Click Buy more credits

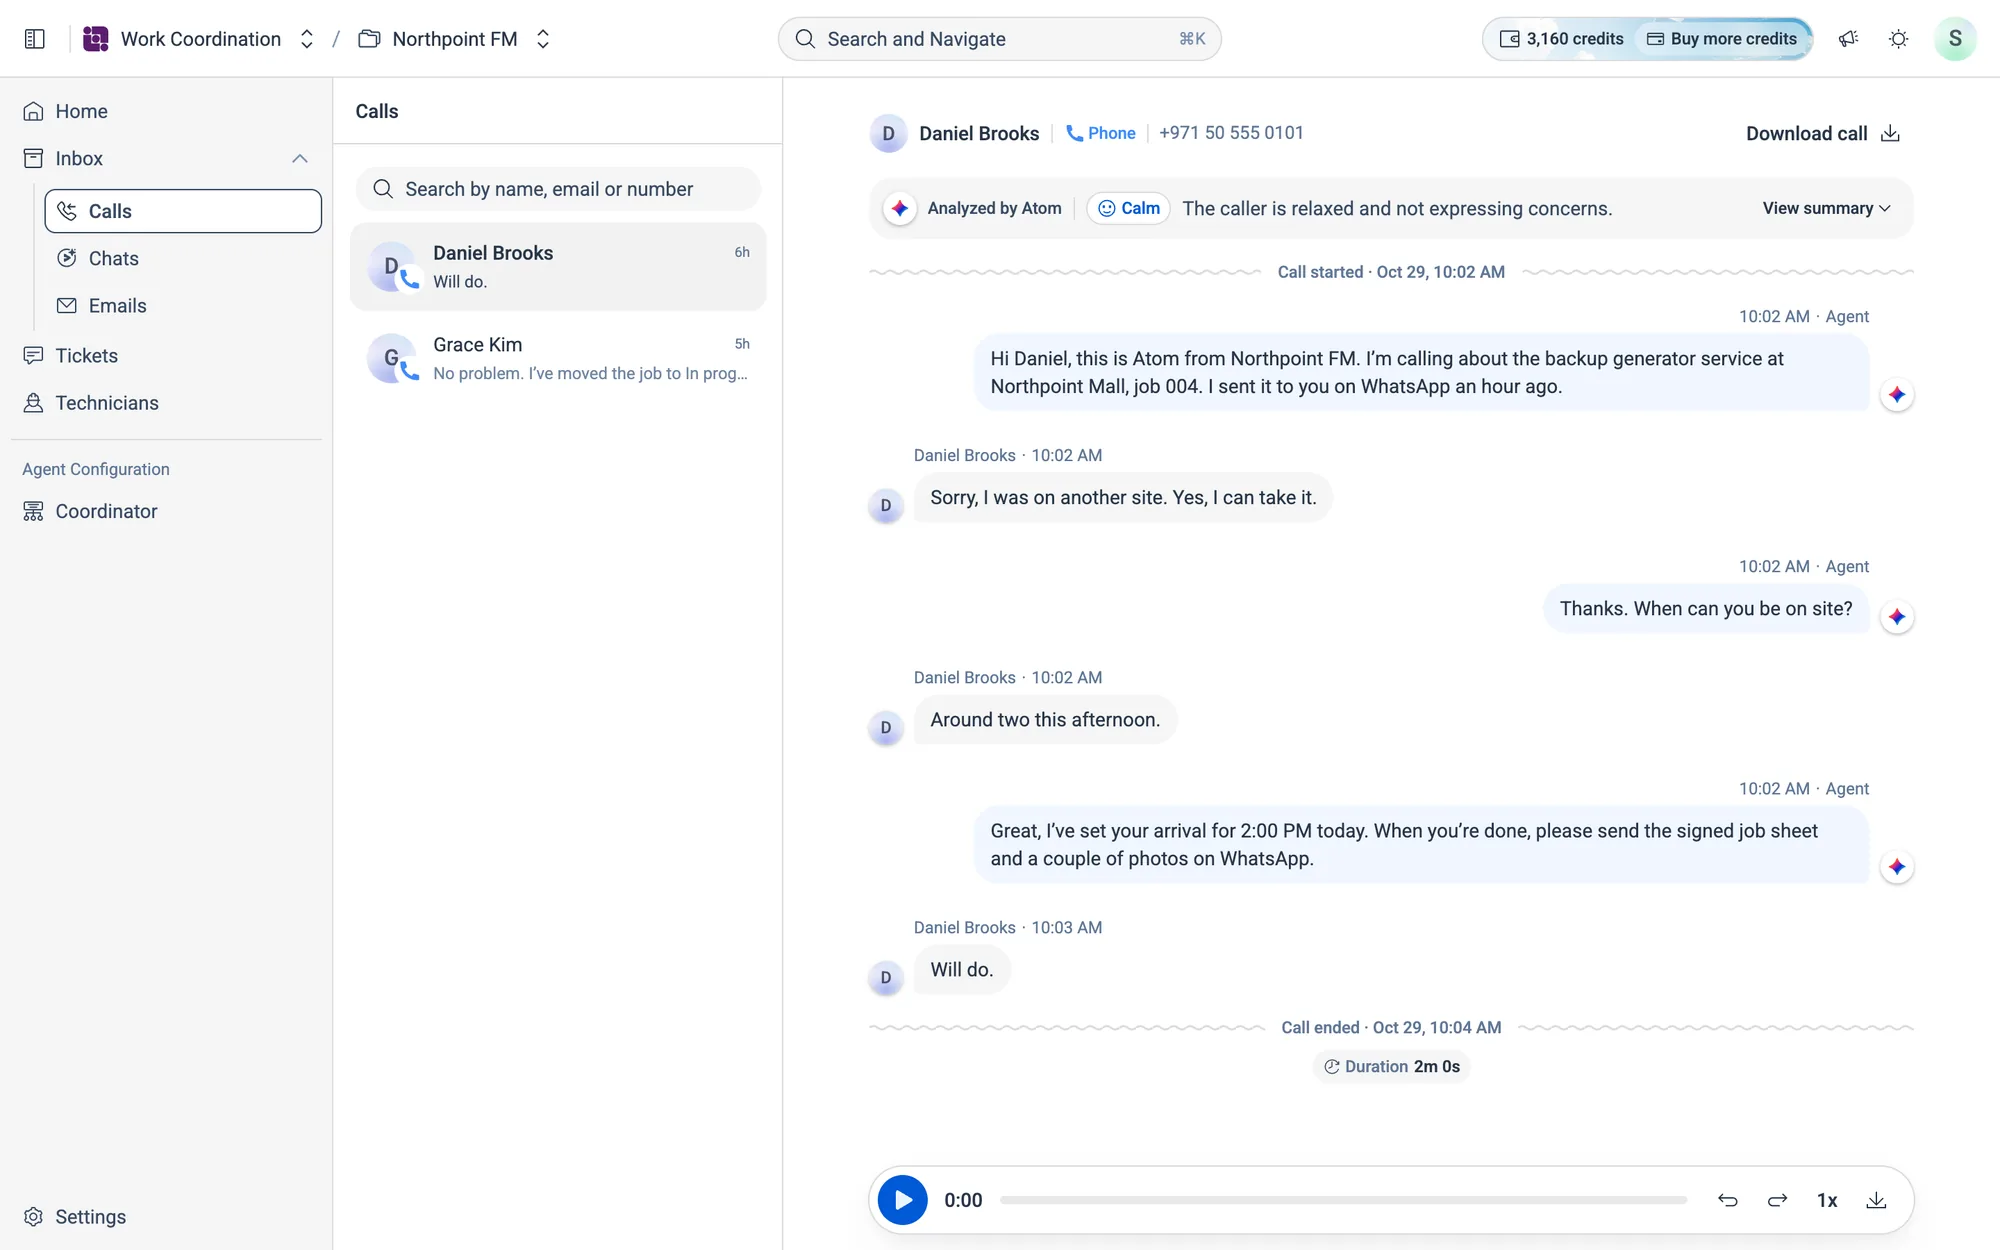[1722, 39]
